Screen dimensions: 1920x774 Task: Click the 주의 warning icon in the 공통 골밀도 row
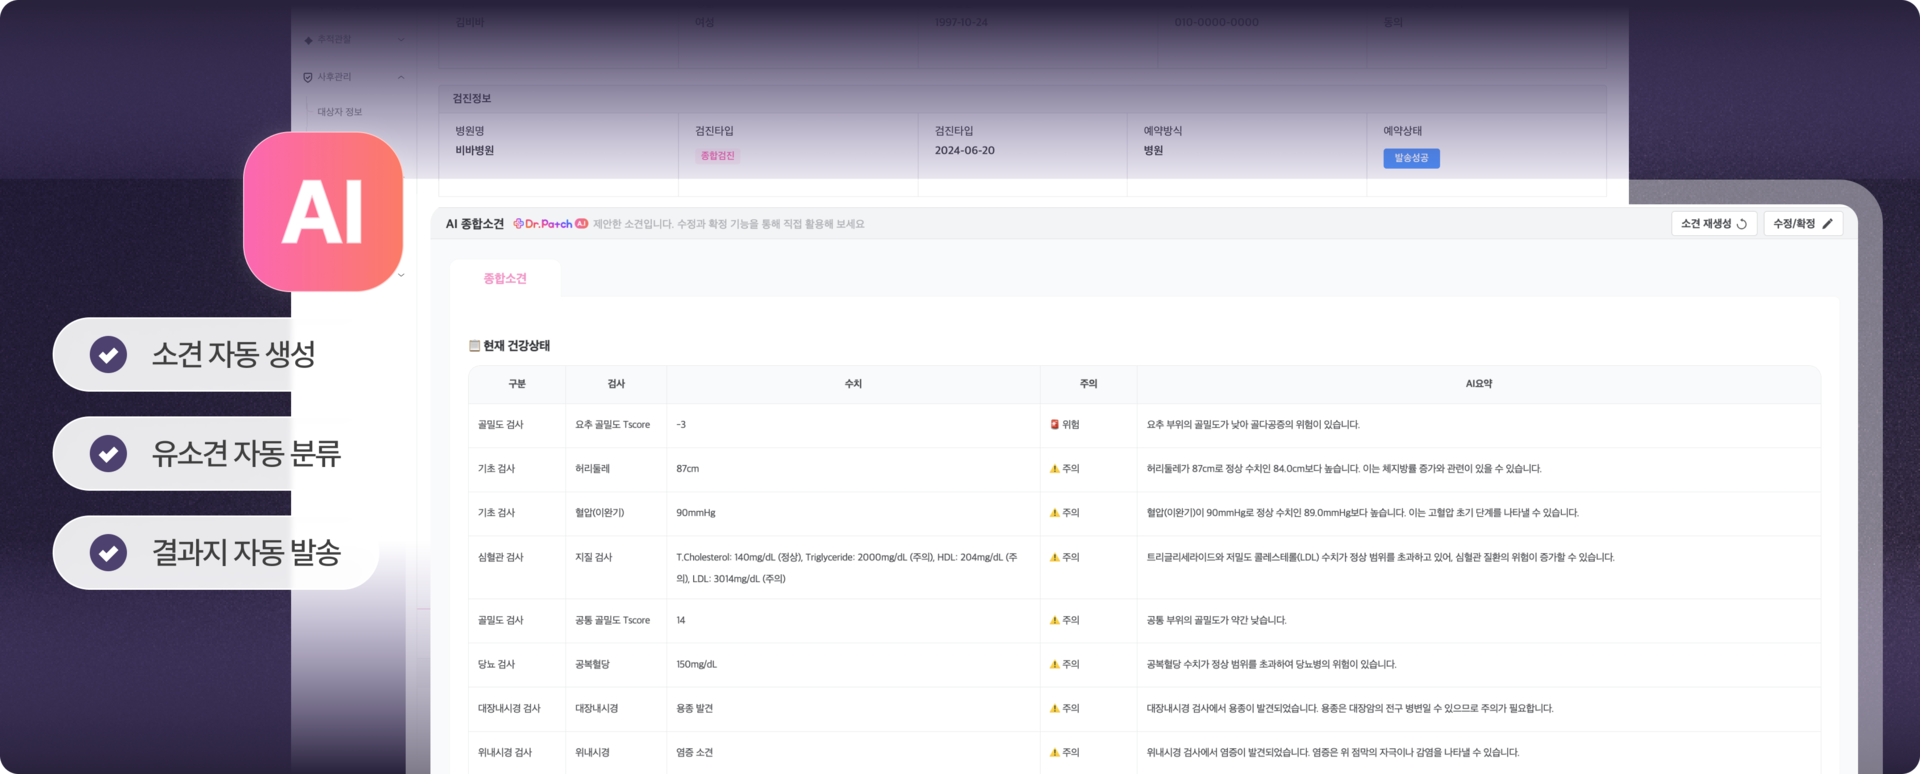pyautogui.click(x=1054, y=620)
